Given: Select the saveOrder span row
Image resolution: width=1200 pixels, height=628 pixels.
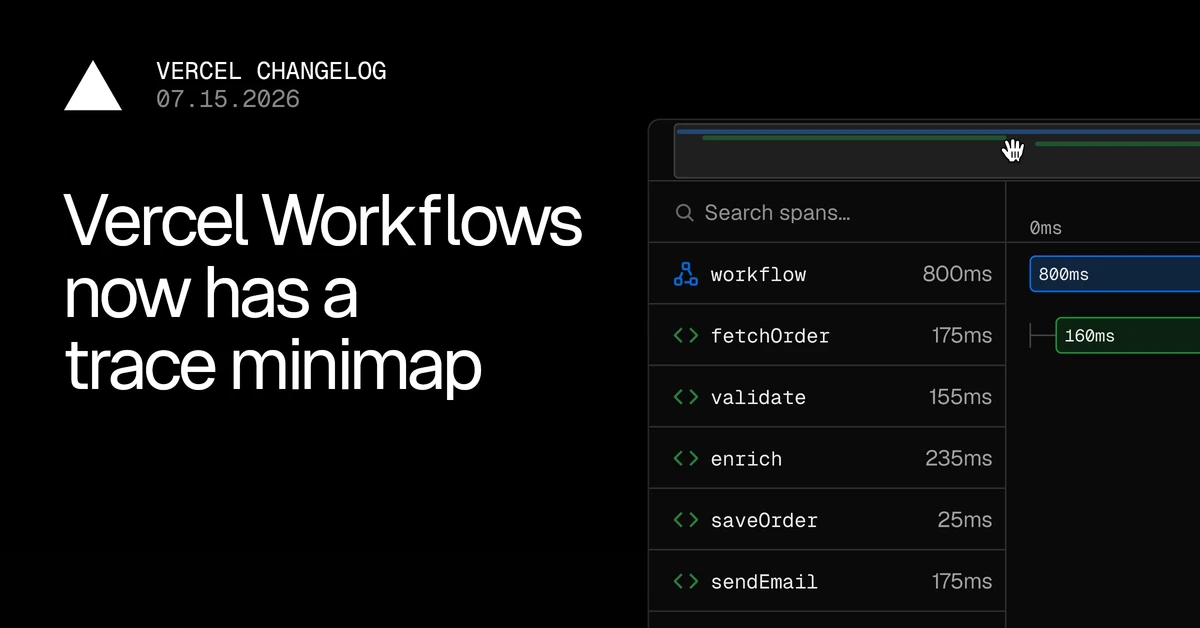Looking at the screenshot, I should point(827,520).
